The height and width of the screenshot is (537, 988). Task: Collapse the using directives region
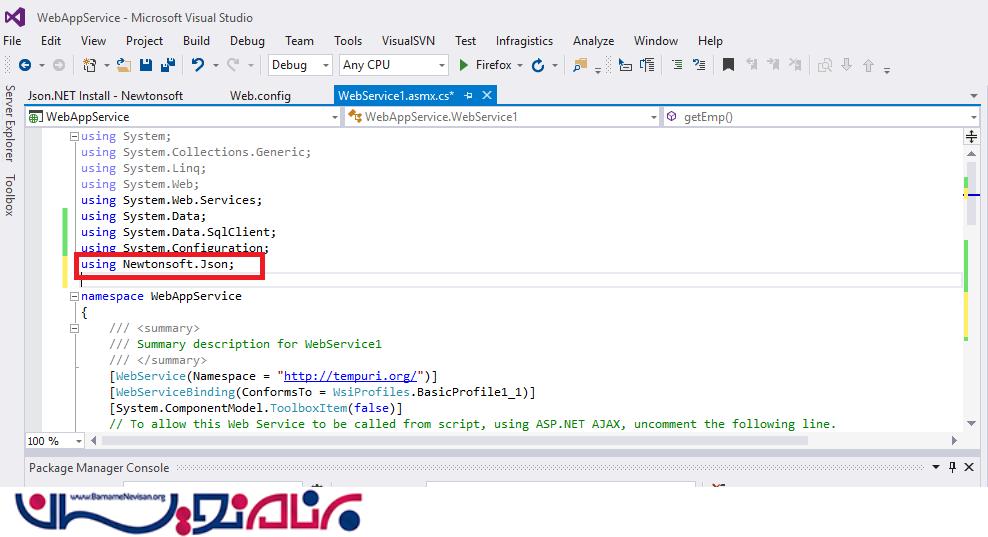click(74, 136)
